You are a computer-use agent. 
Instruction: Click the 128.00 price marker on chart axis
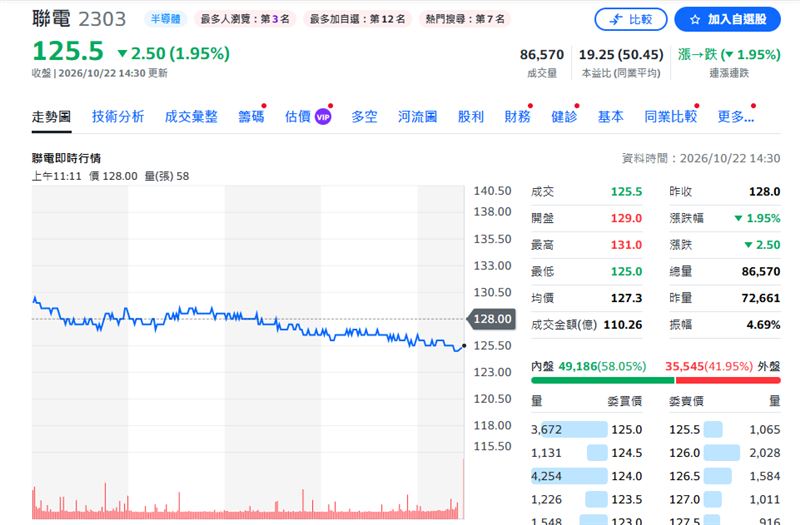[x=491, y=319]
